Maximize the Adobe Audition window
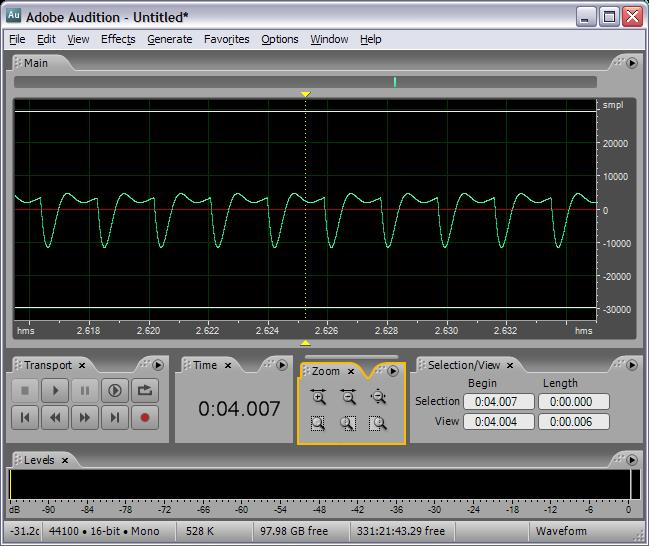 [609, 17]
